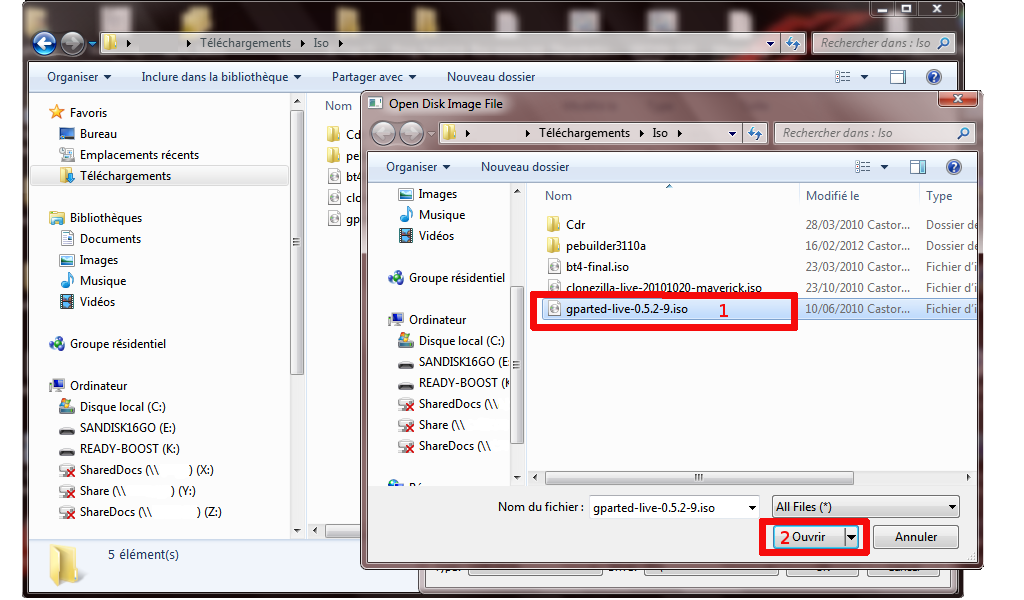Open Partager avec menu in Explorer

click(x=374, y=77)
